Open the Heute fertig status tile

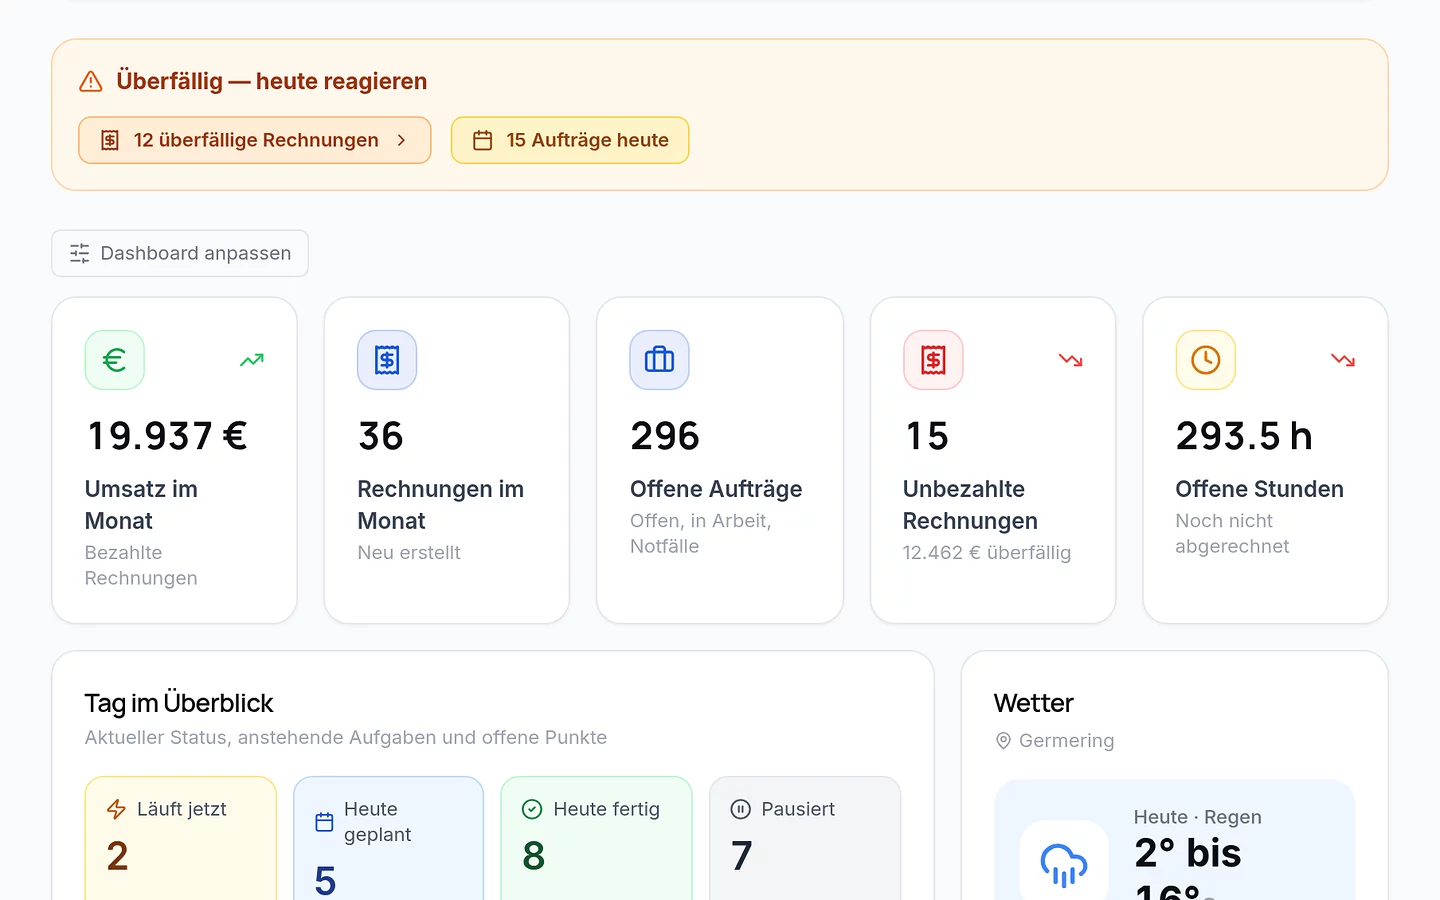596,838
